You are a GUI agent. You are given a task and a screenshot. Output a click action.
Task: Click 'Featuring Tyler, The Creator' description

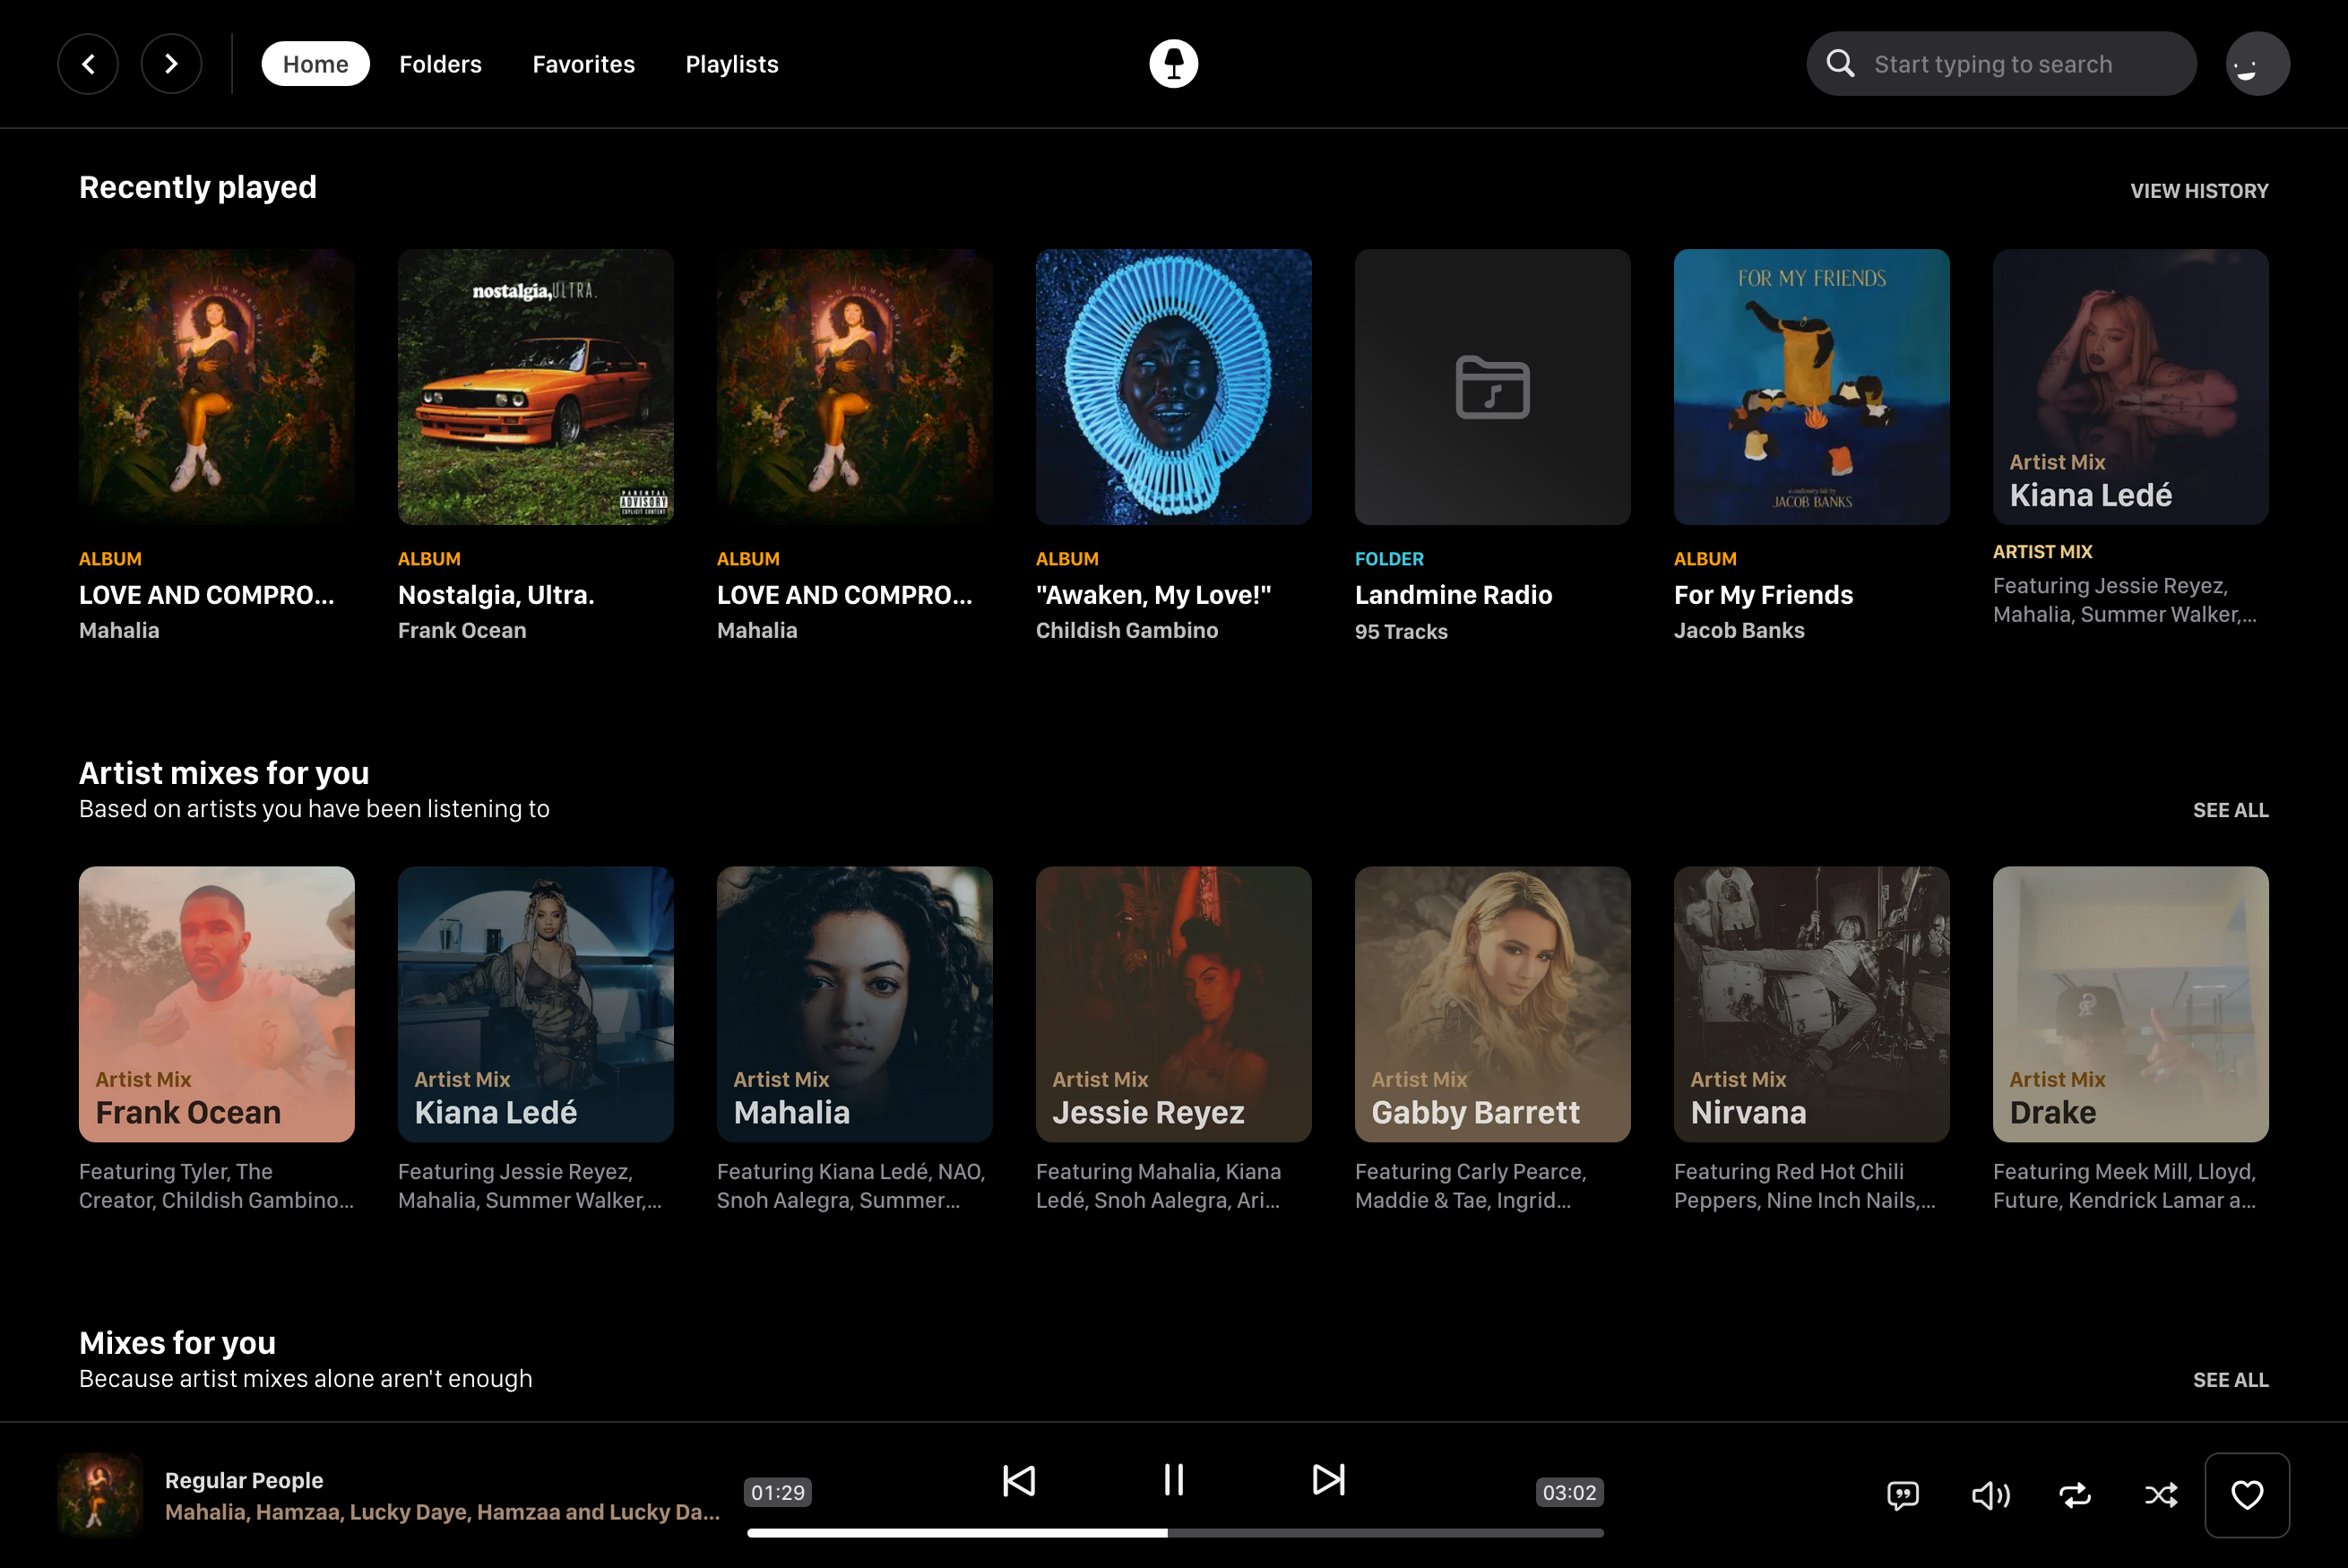coord(216,1186)
